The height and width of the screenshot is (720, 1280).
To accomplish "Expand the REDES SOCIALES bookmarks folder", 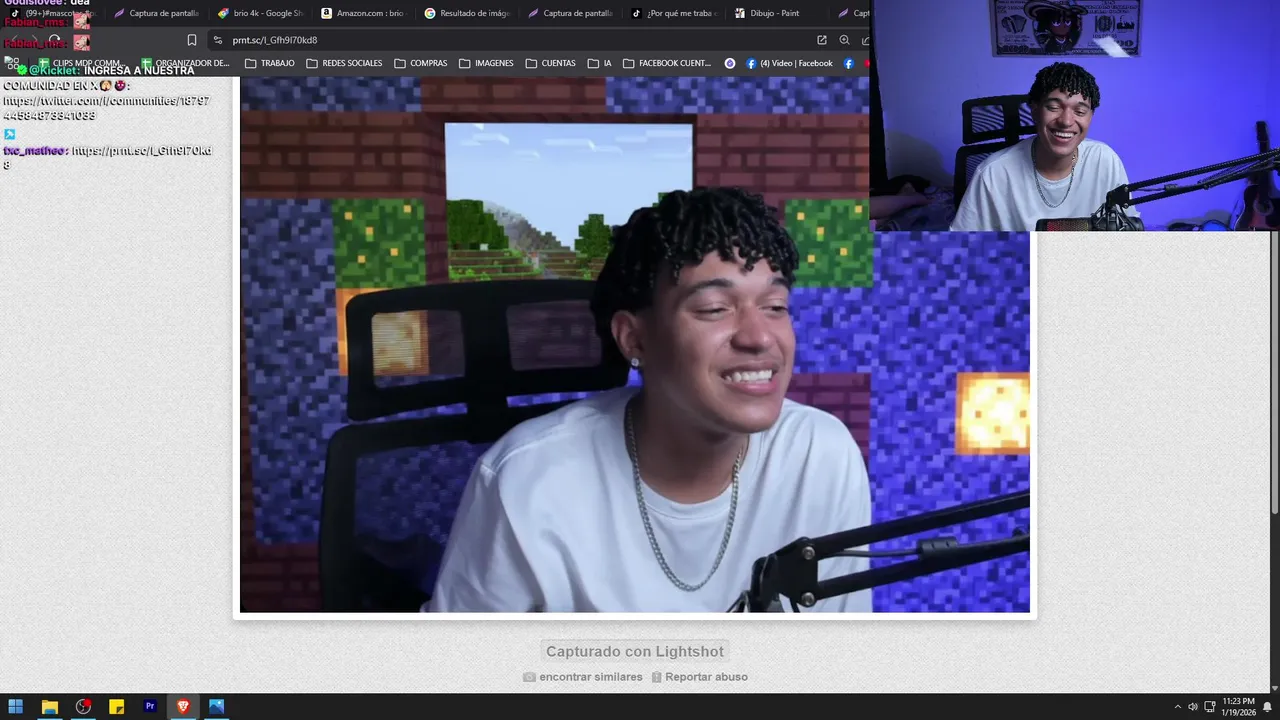I will [344, 63].
